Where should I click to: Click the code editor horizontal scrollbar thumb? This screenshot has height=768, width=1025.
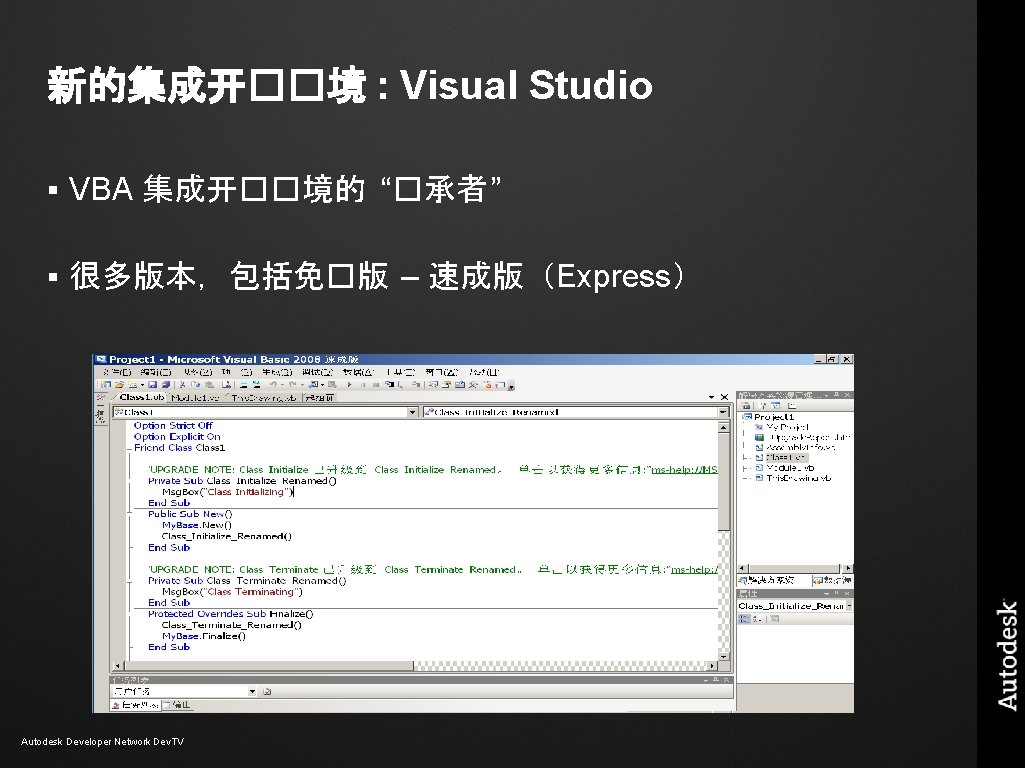click(x=268, y=665)
